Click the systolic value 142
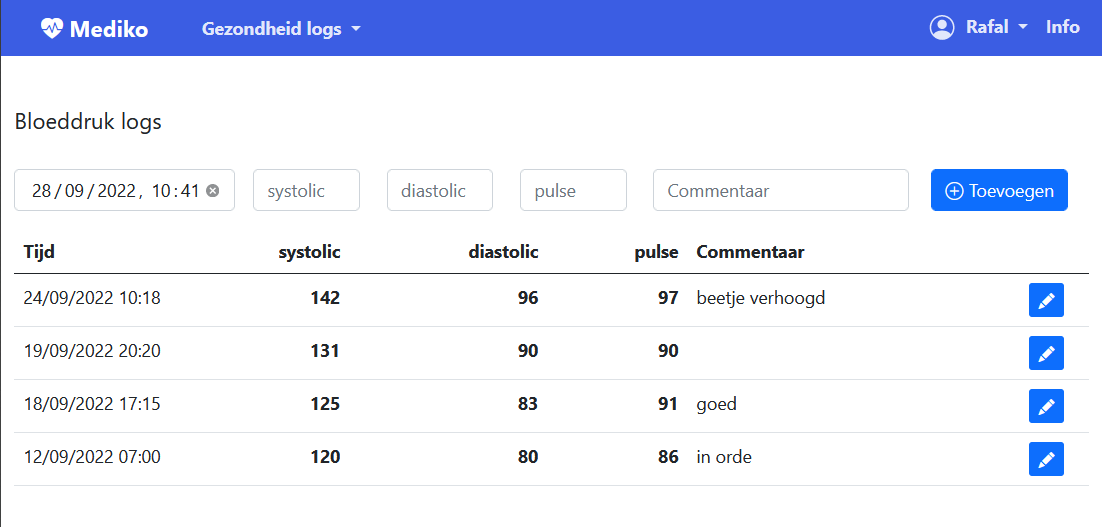The height and width of the screenshot is (527, 1102). (x=325, y=298)
